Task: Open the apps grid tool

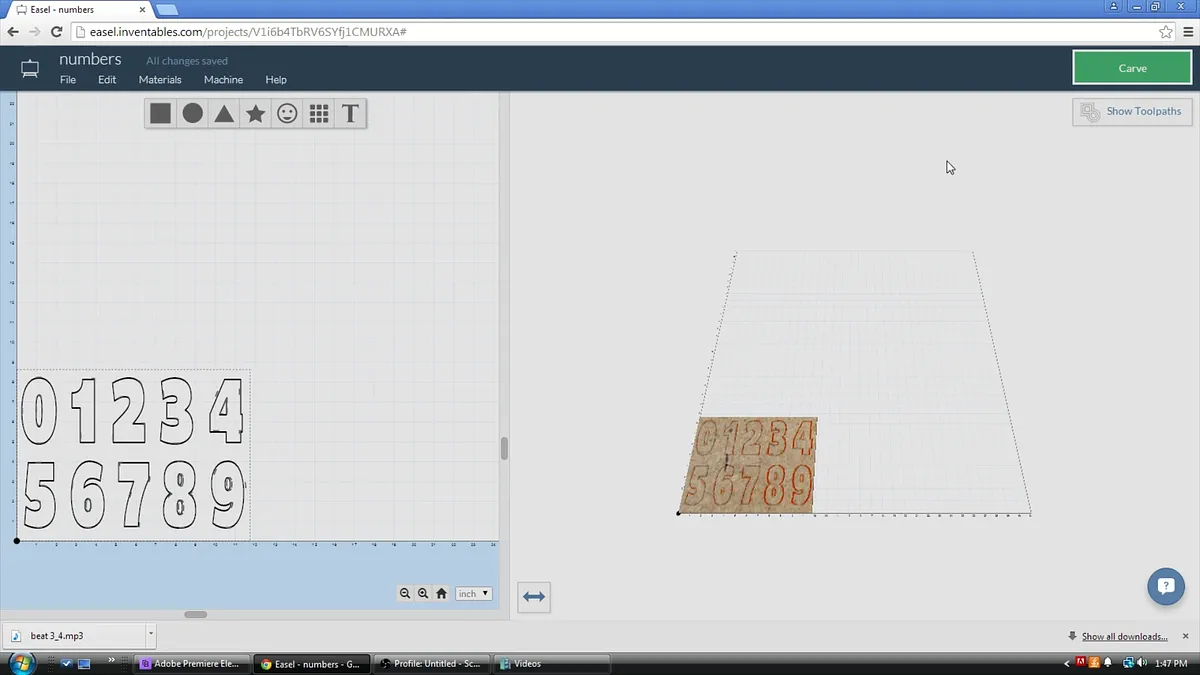Action: 319,114
